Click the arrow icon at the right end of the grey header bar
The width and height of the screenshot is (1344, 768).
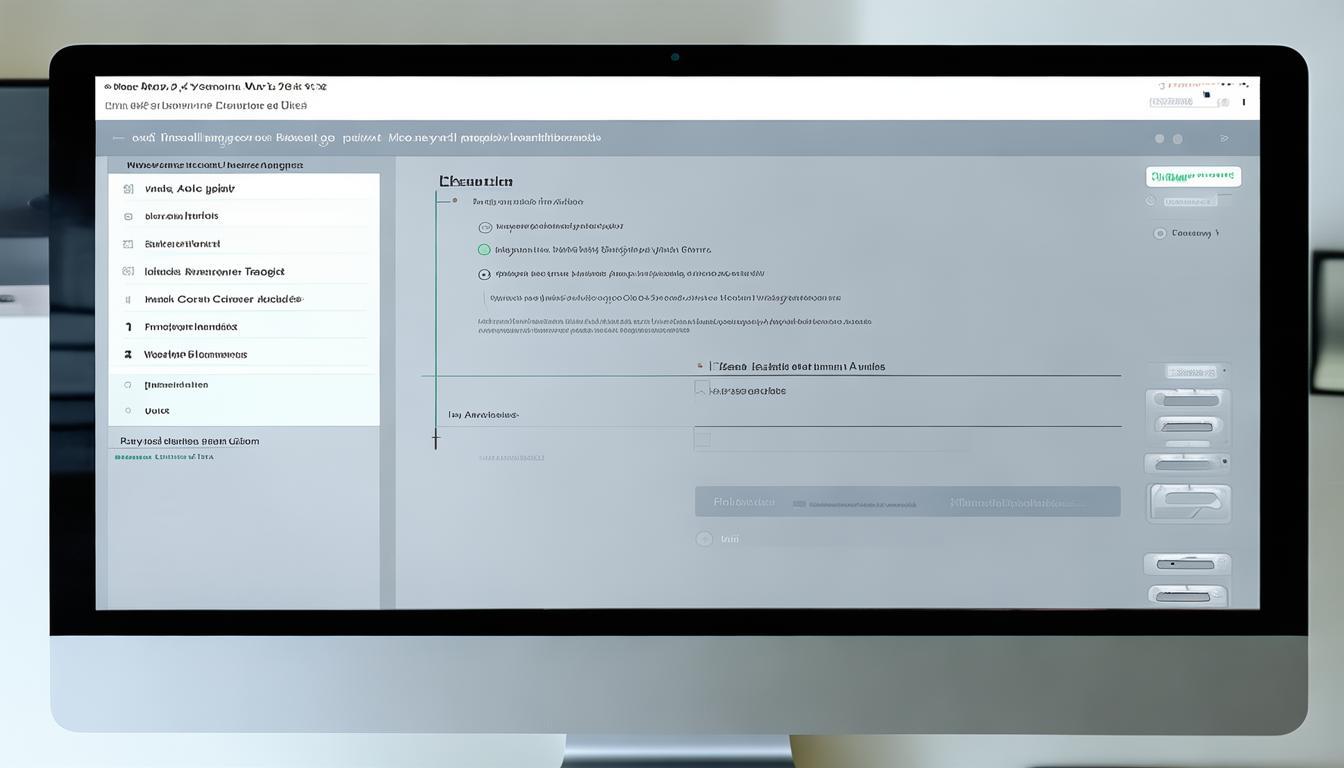click(1225, 139)
